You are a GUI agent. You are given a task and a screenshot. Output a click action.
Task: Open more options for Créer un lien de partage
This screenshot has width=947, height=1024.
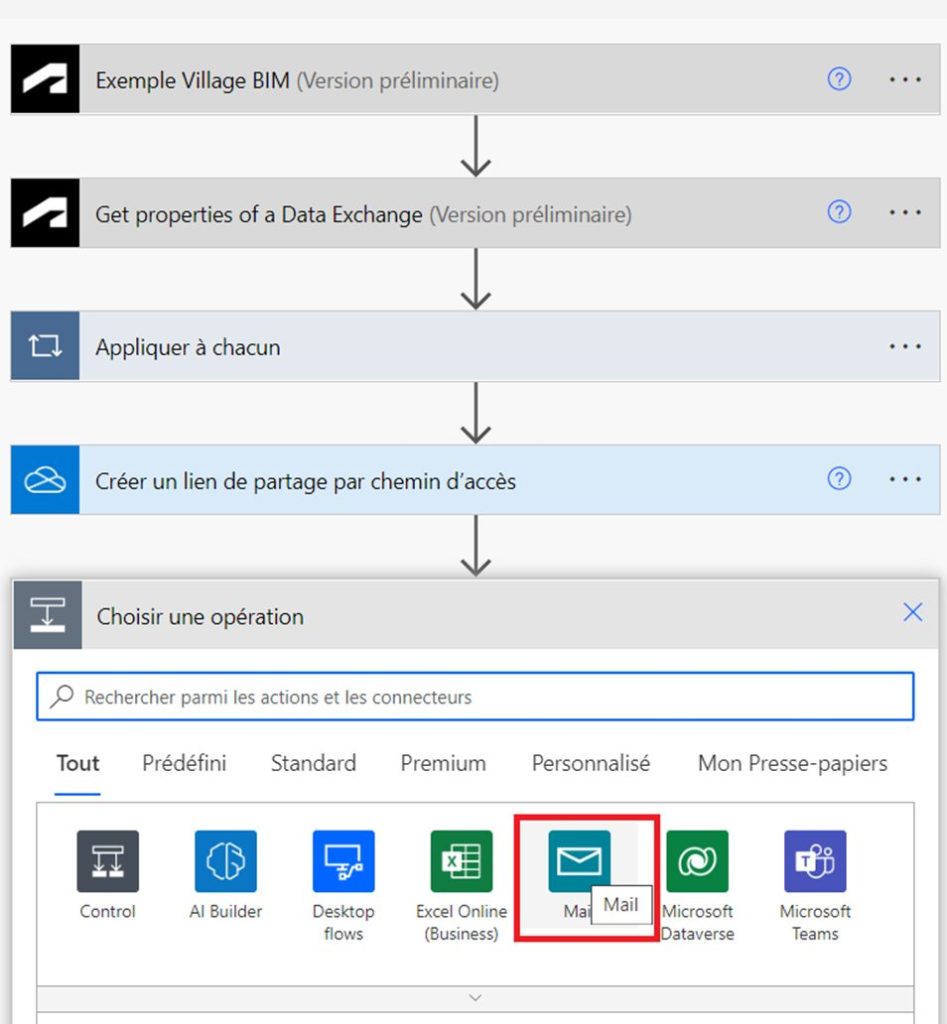905,479
